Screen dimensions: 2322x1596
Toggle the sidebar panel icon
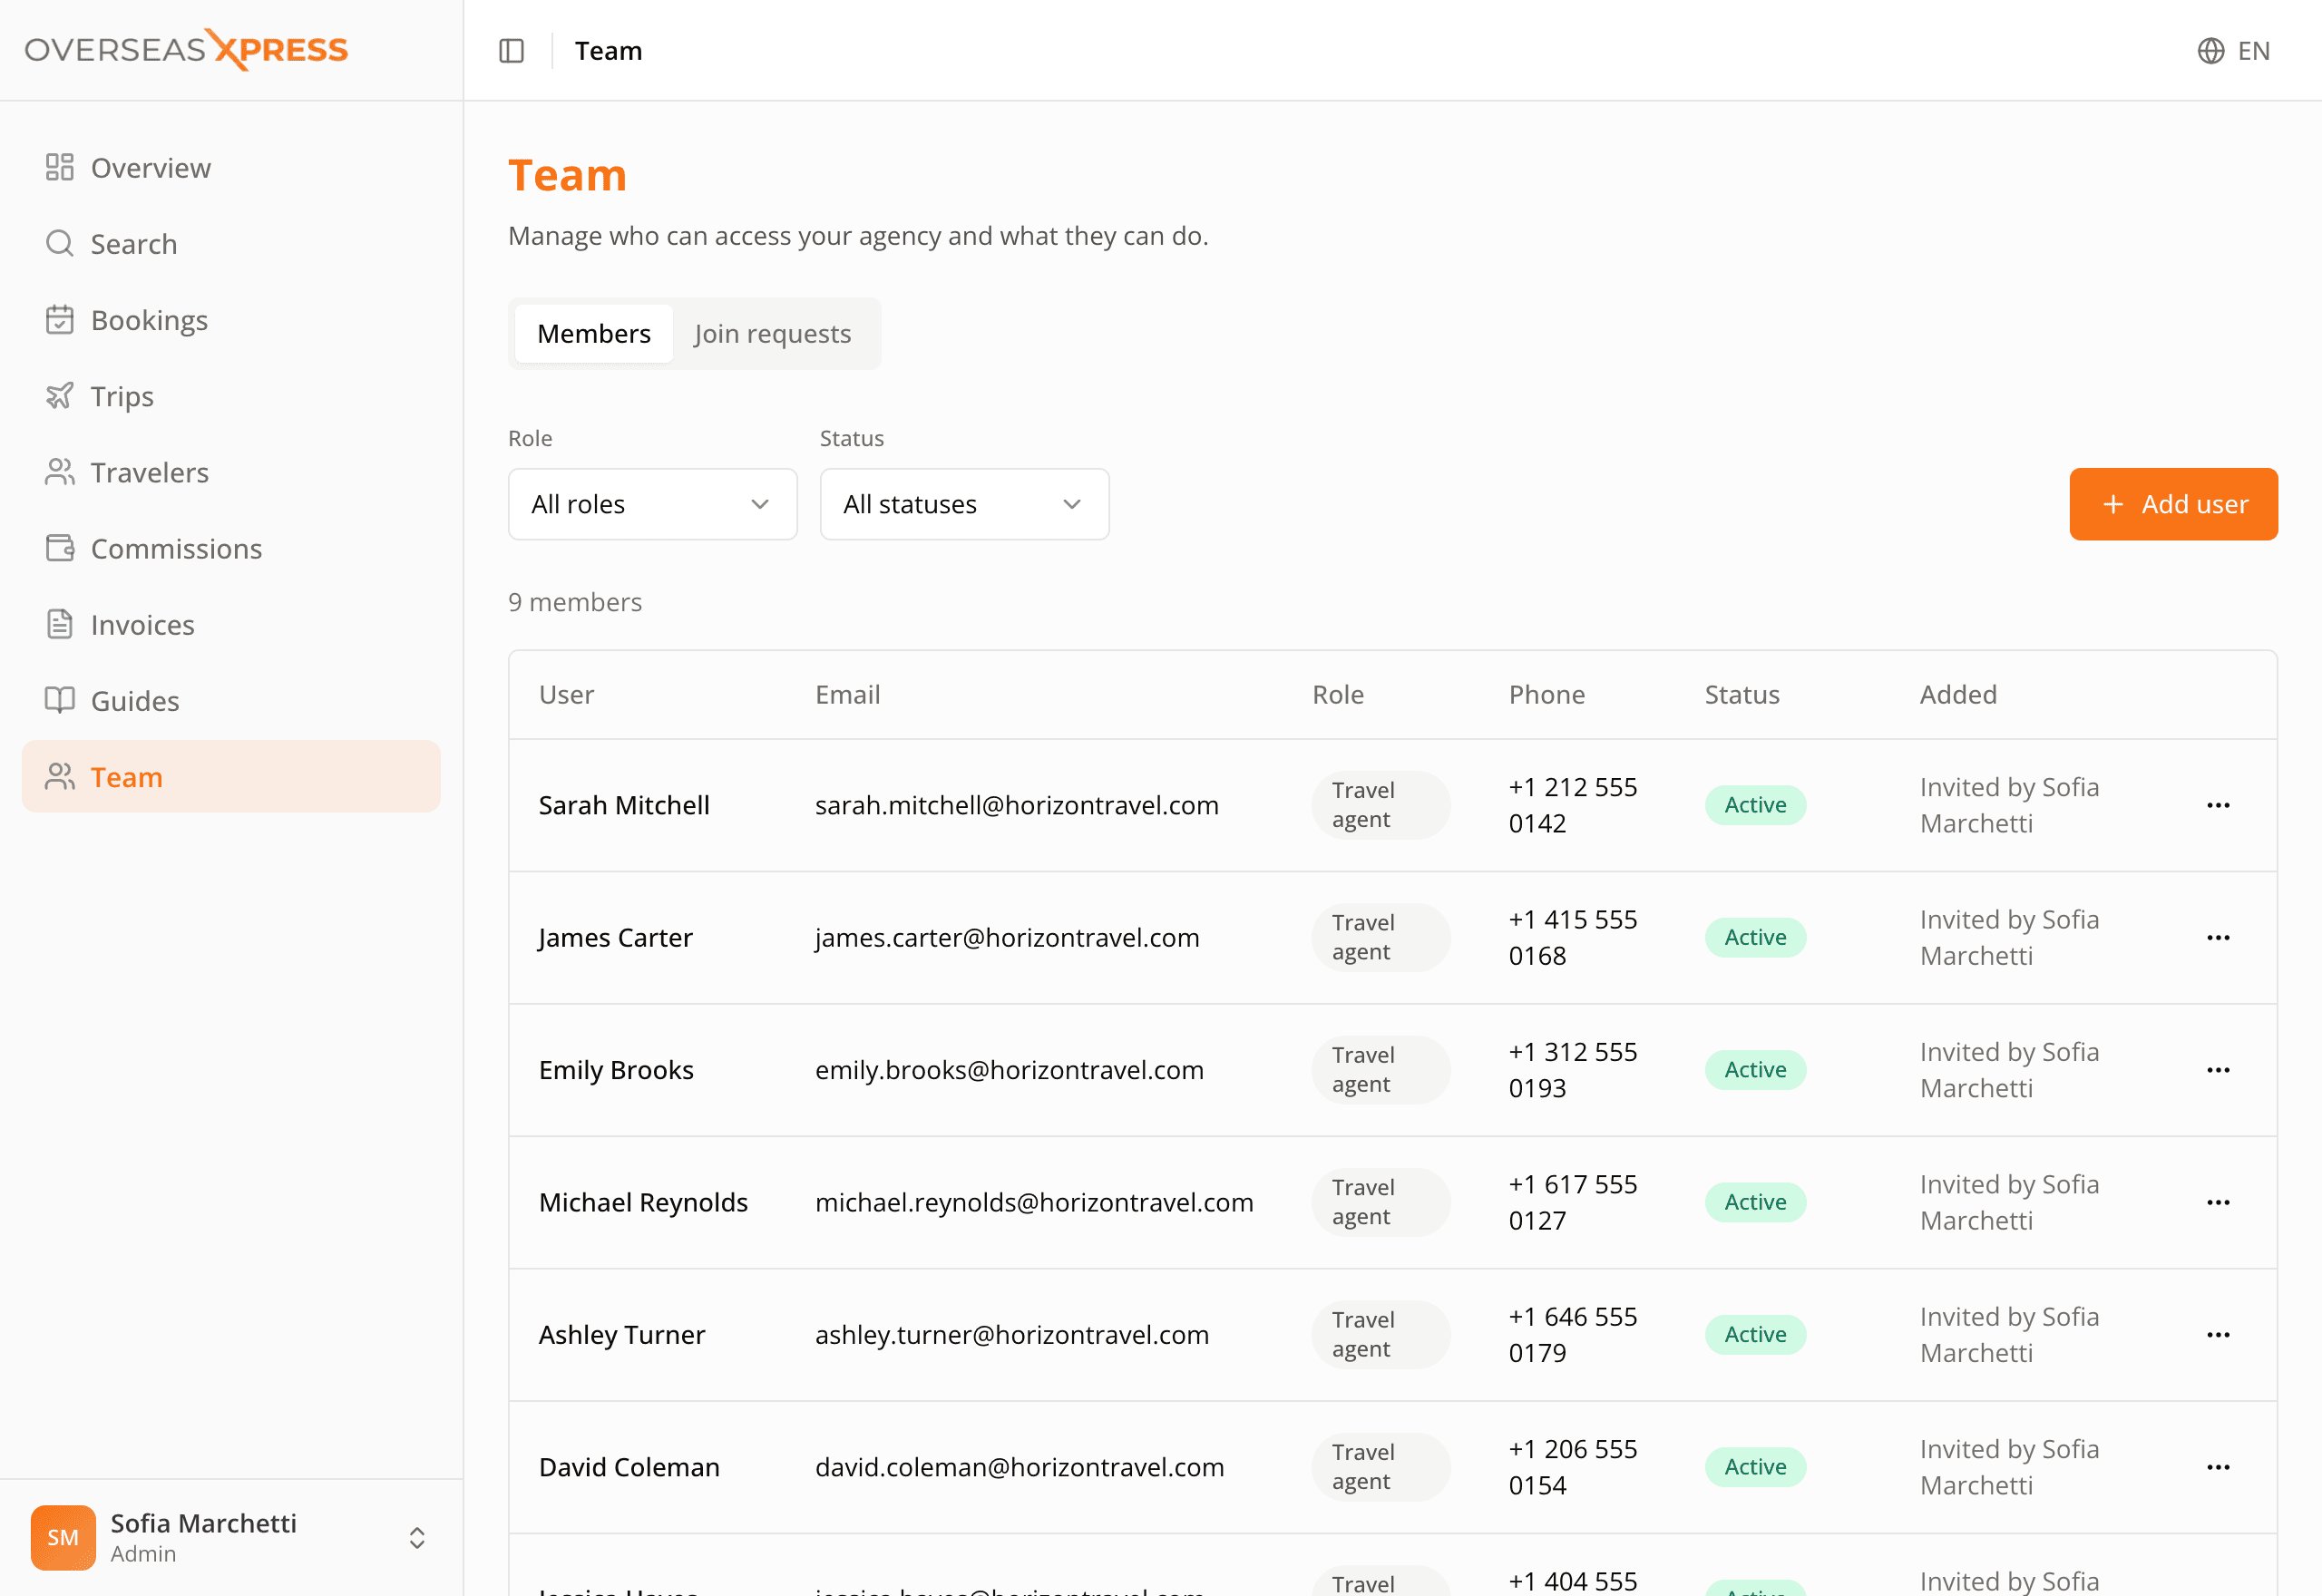point(511,51)
